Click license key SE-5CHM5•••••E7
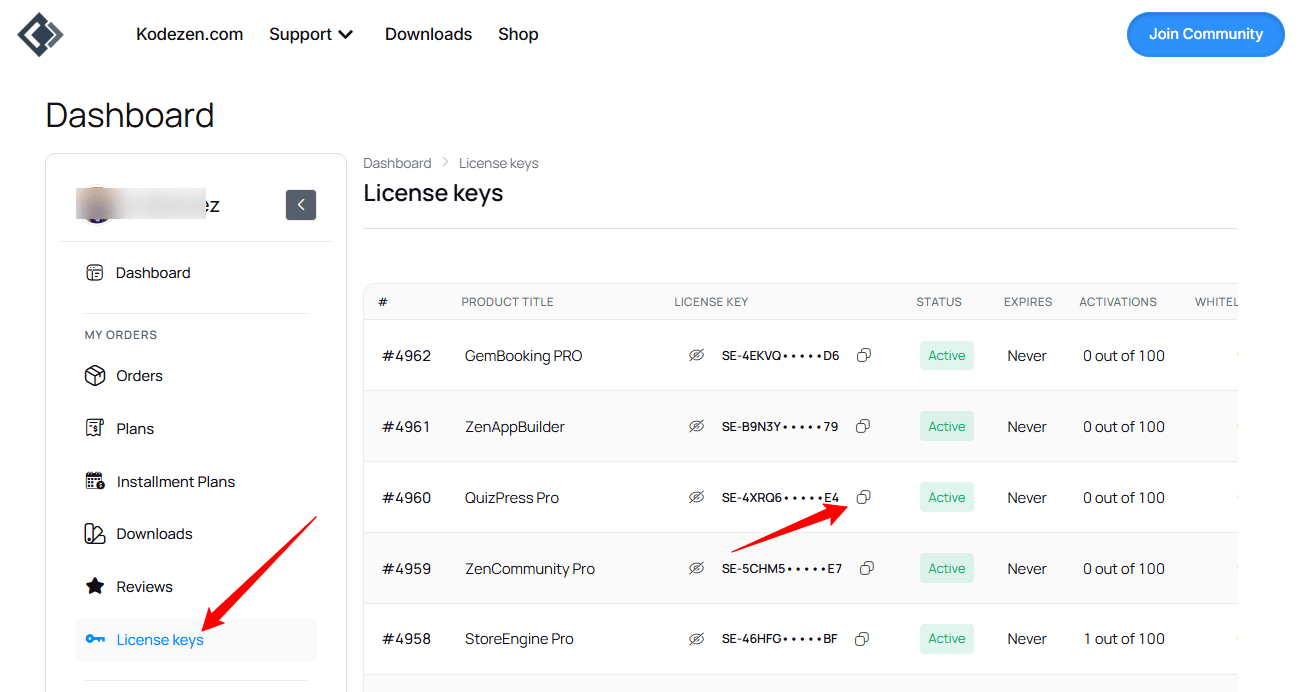 click(x=782, y=568)
